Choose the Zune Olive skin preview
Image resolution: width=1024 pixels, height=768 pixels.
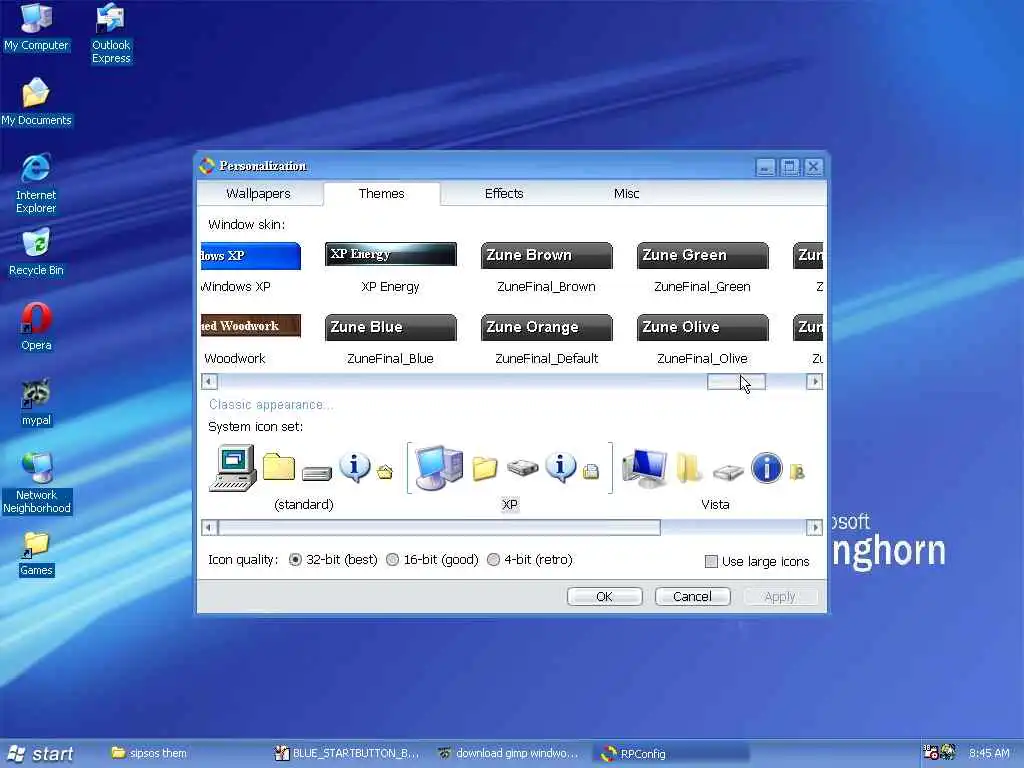703,327
